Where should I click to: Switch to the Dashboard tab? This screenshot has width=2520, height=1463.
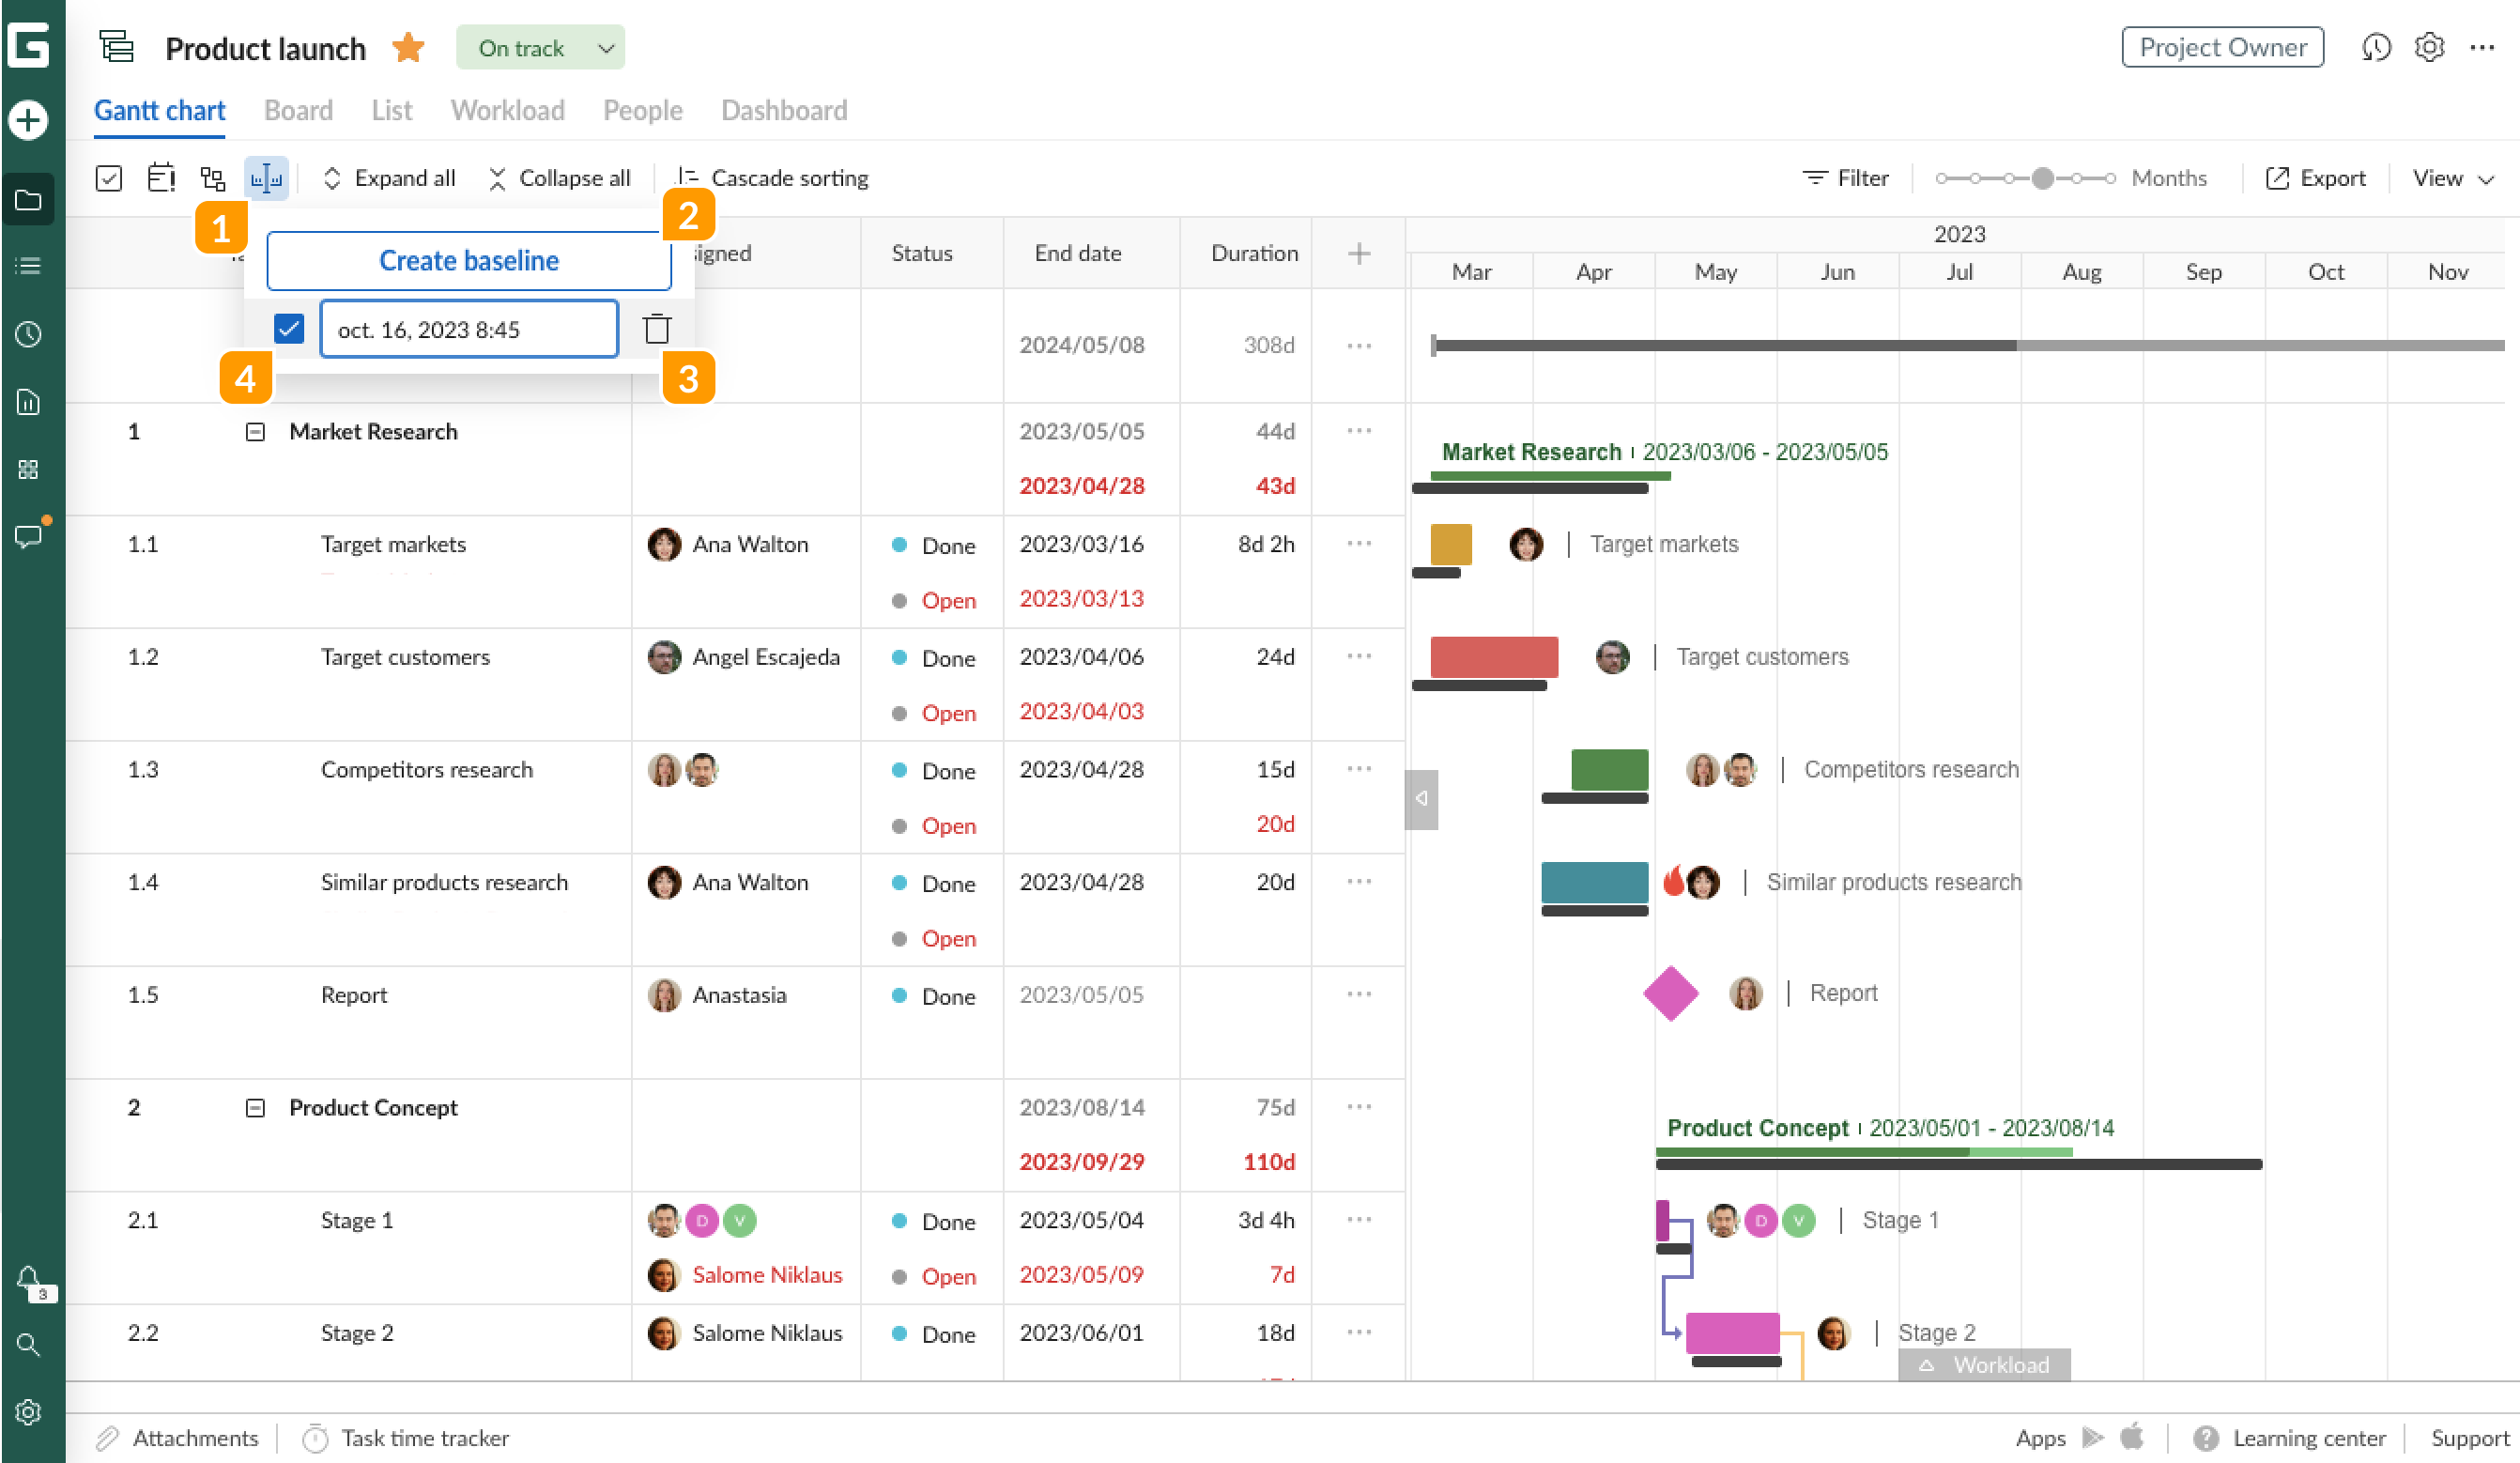tap(783, 110)
